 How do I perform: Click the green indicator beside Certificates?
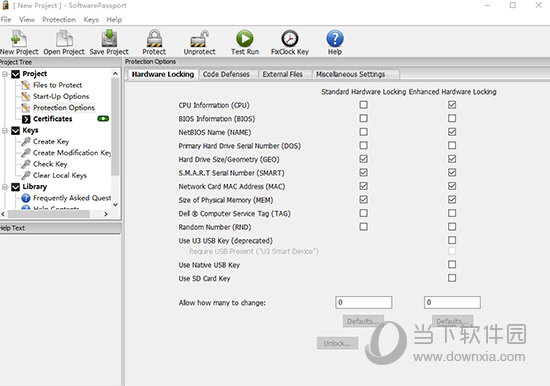pos(103,119)
